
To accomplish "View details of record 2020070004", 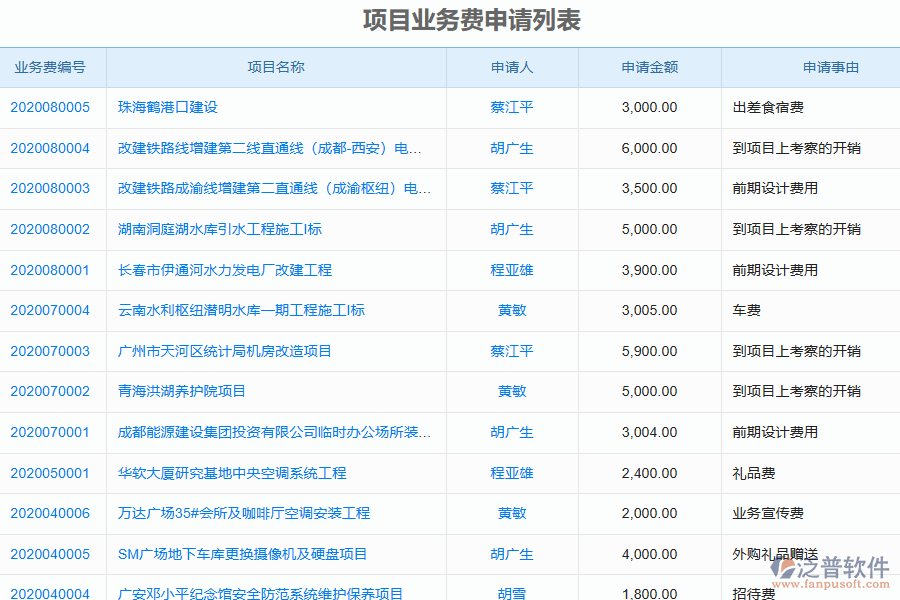I will [51, 310].
